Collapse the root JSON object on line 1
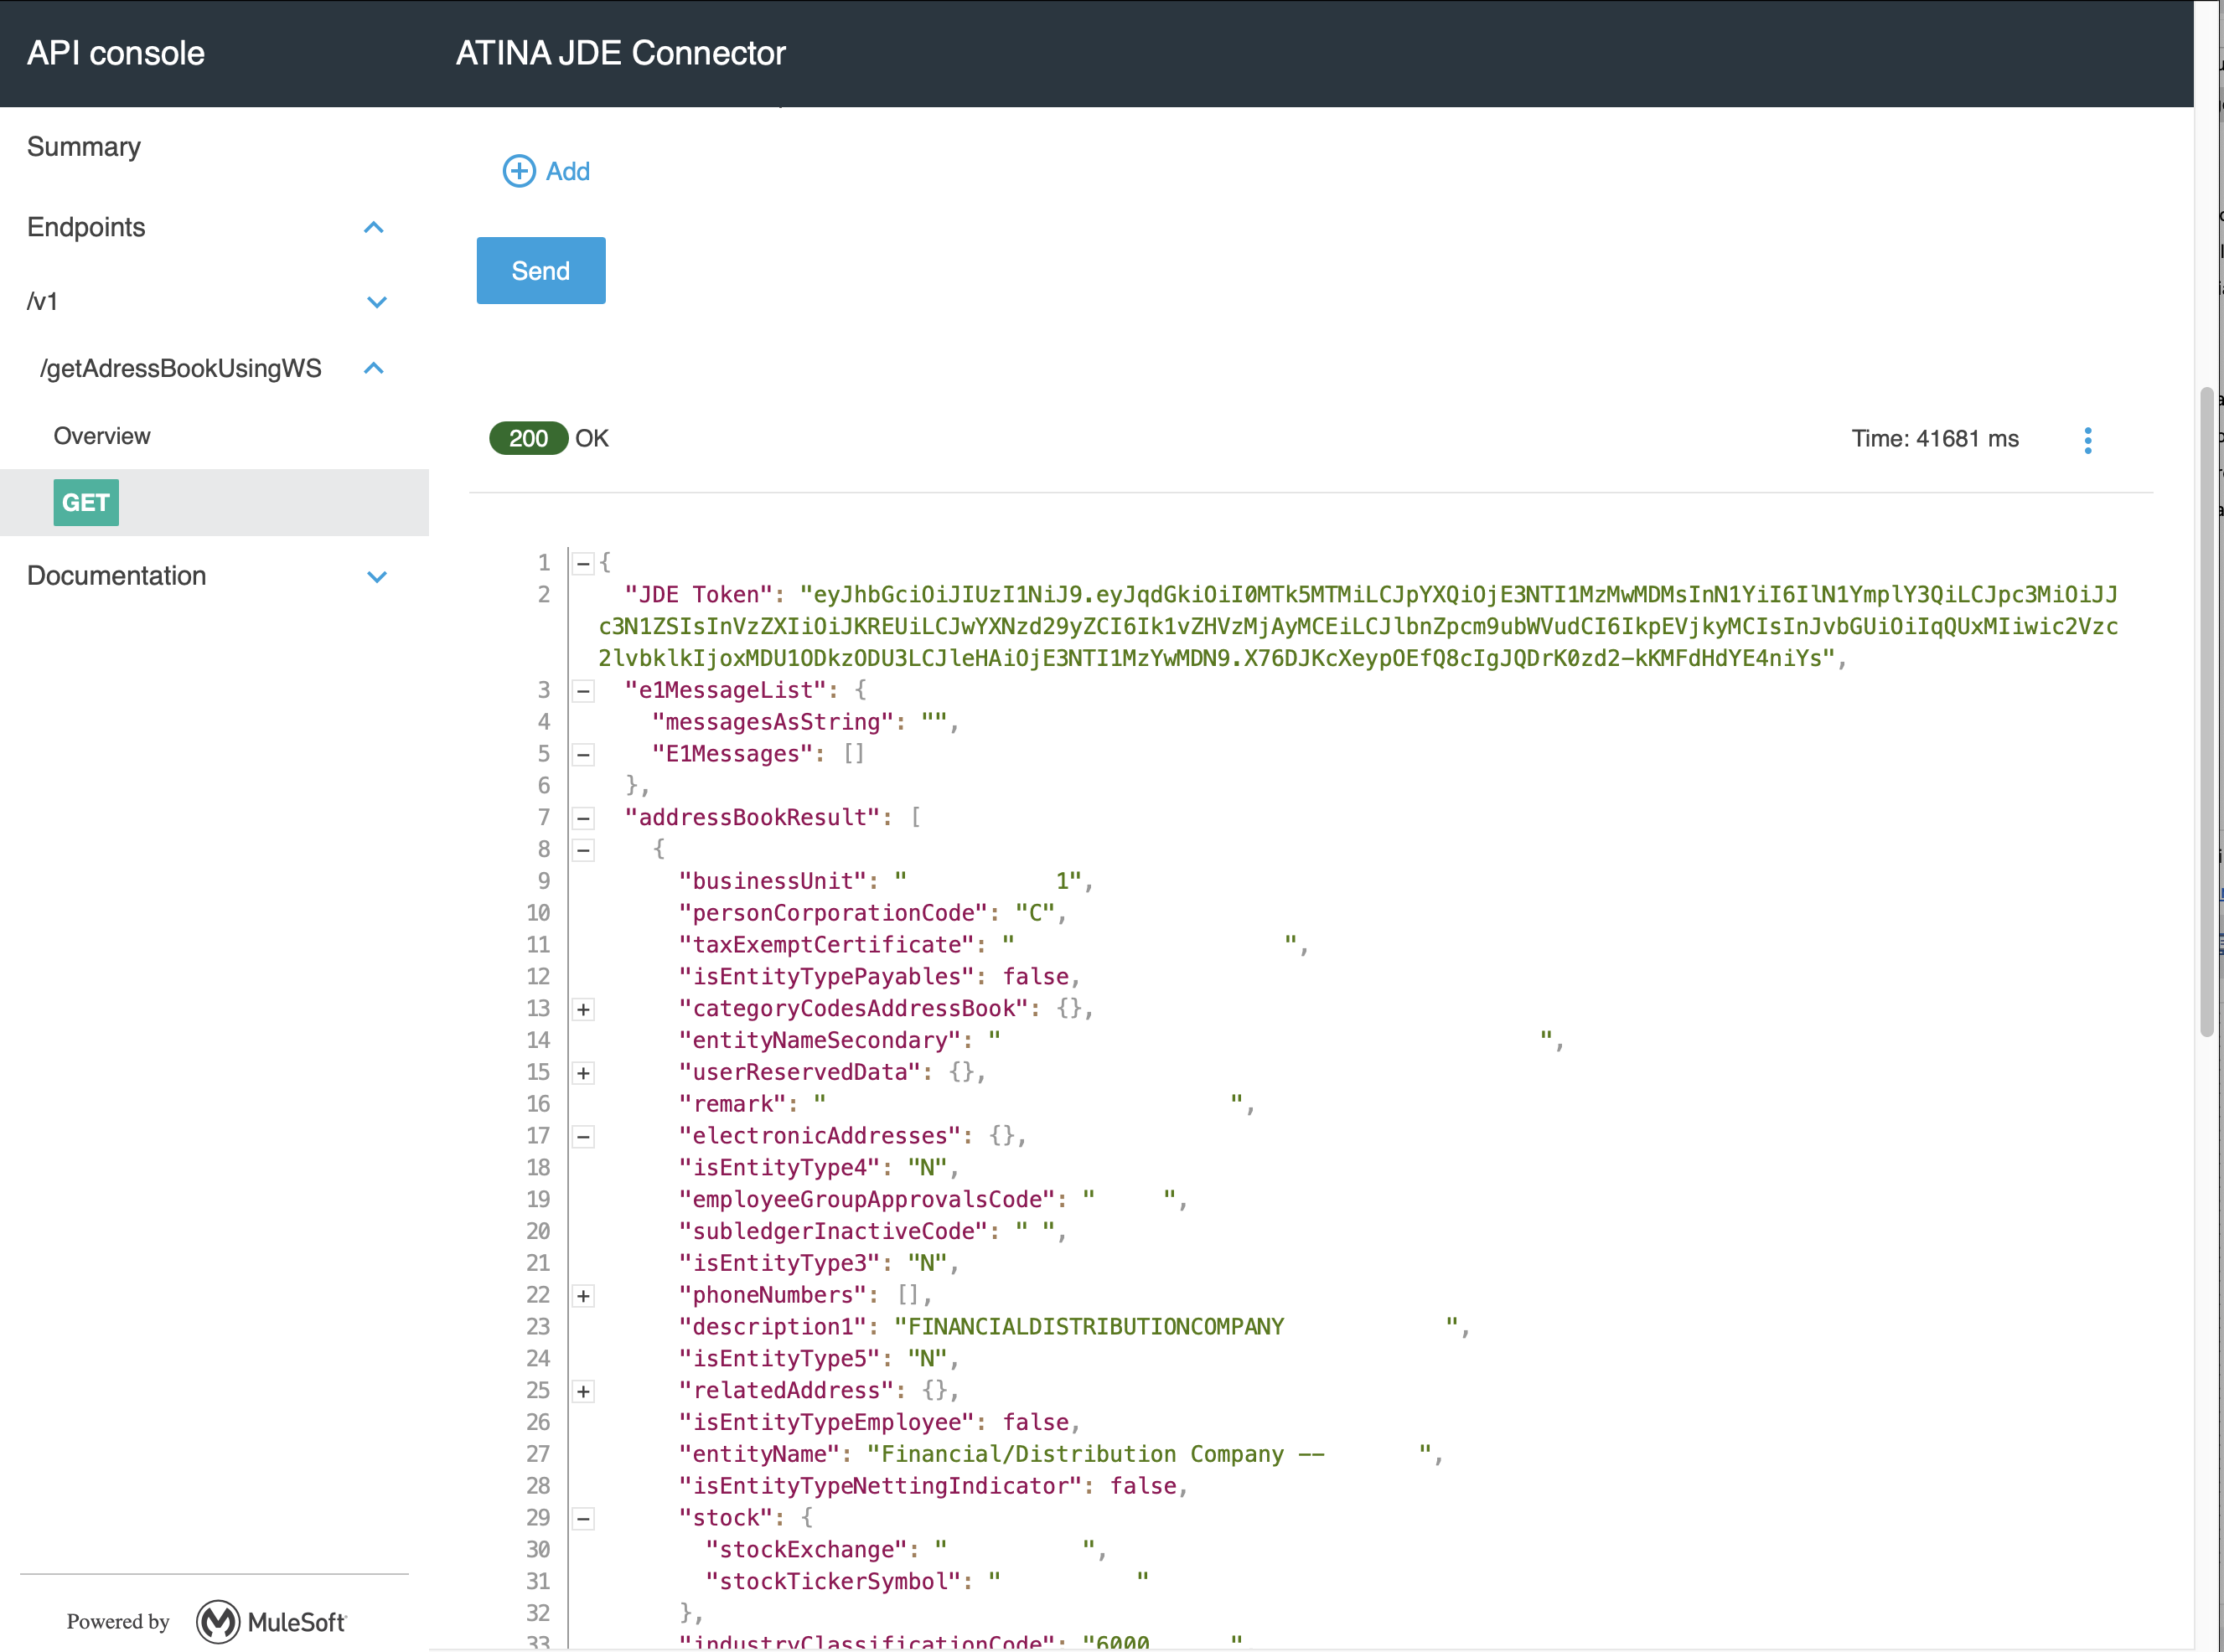Screen dimensions: 2224x1652 point(583,563)
